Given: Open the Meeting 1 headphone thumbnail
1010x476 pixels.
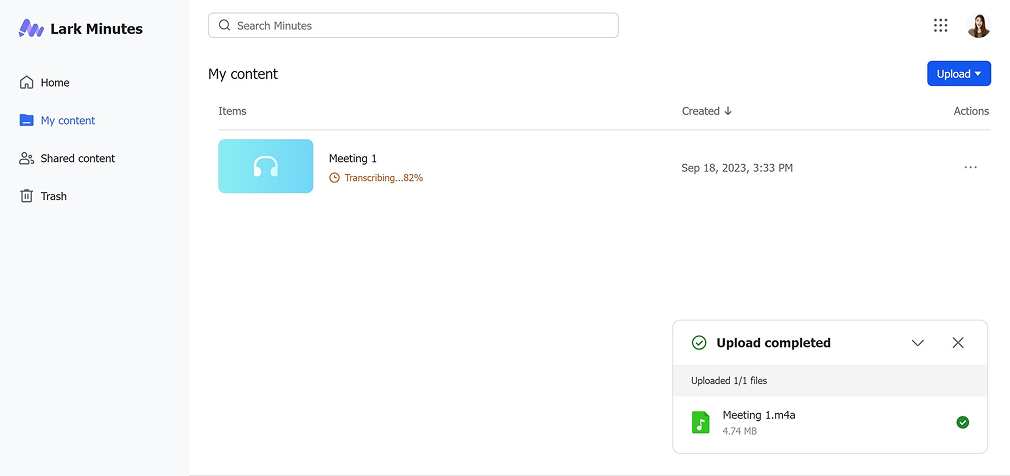Looking at the screenshot, I should point(265,166).
